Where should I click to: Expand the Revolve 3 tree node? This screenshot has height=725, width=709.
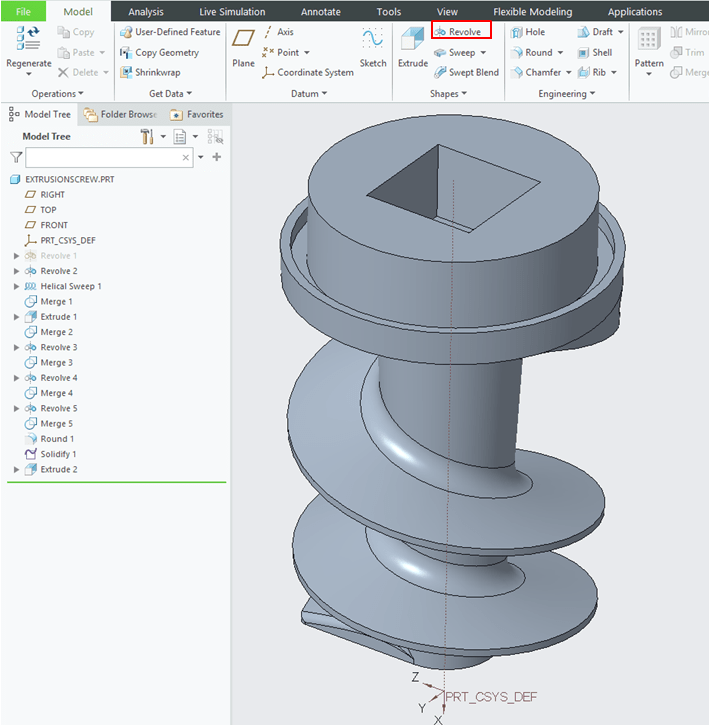coord(16,347)
